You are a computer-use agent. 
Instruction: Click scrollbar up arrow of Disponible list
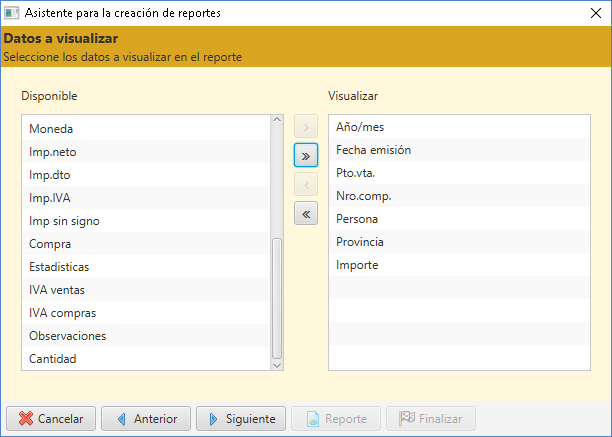[x=277, y=119]
